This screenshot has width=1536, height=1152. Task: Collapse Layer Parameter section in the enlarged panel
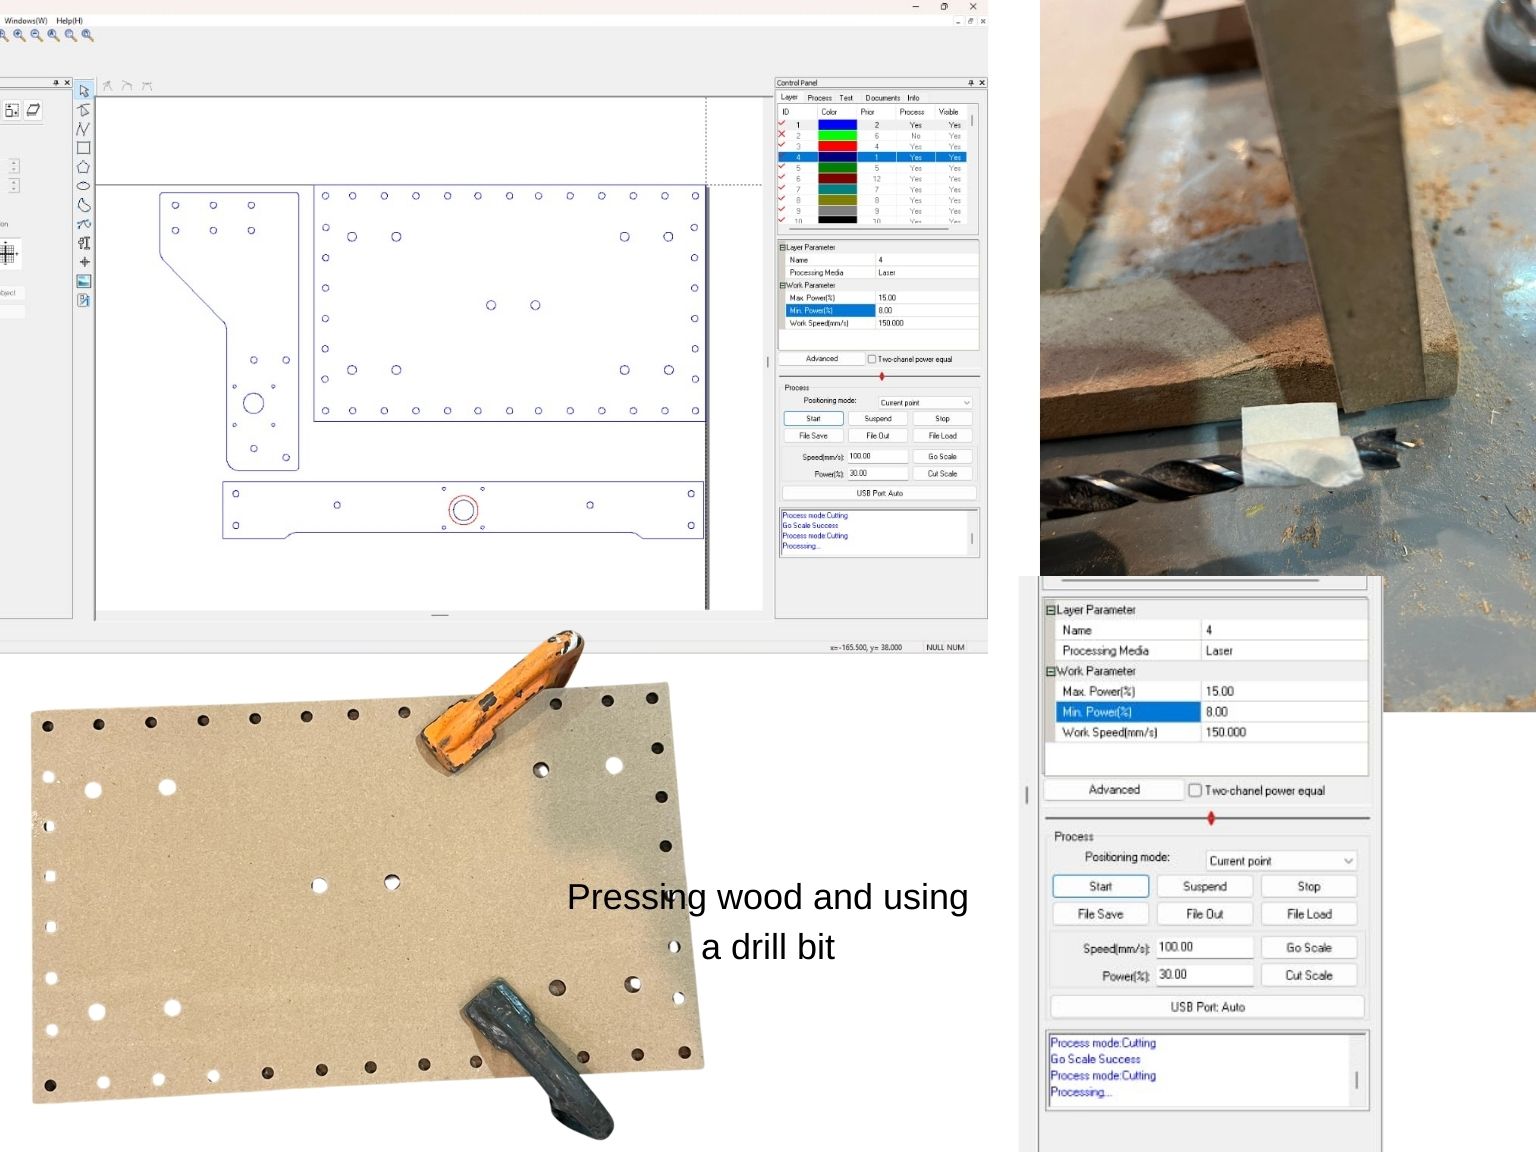coord(1051,610)
